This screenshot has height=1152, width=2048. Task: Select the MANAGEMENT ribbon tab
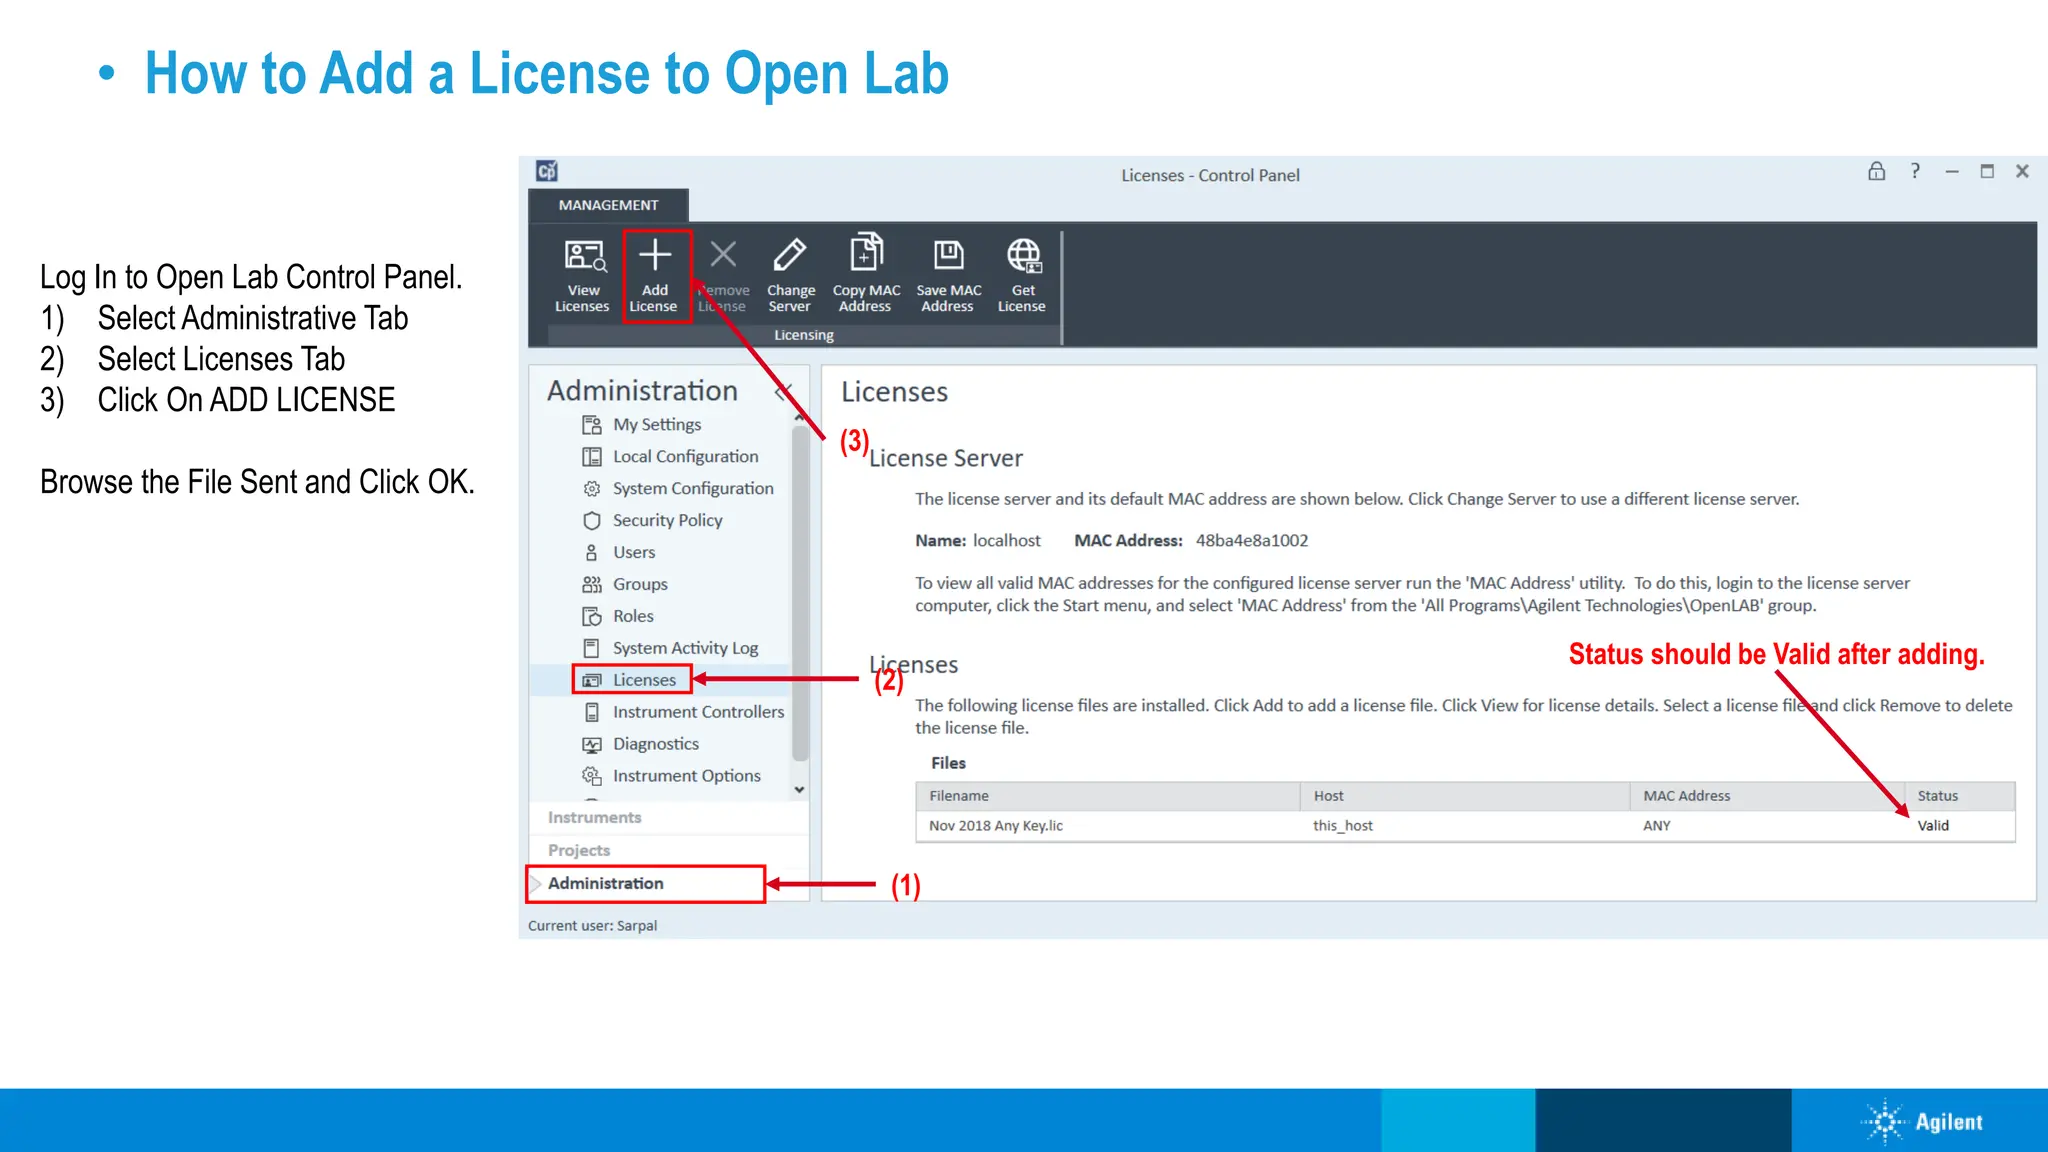click(x=608, y=205)
